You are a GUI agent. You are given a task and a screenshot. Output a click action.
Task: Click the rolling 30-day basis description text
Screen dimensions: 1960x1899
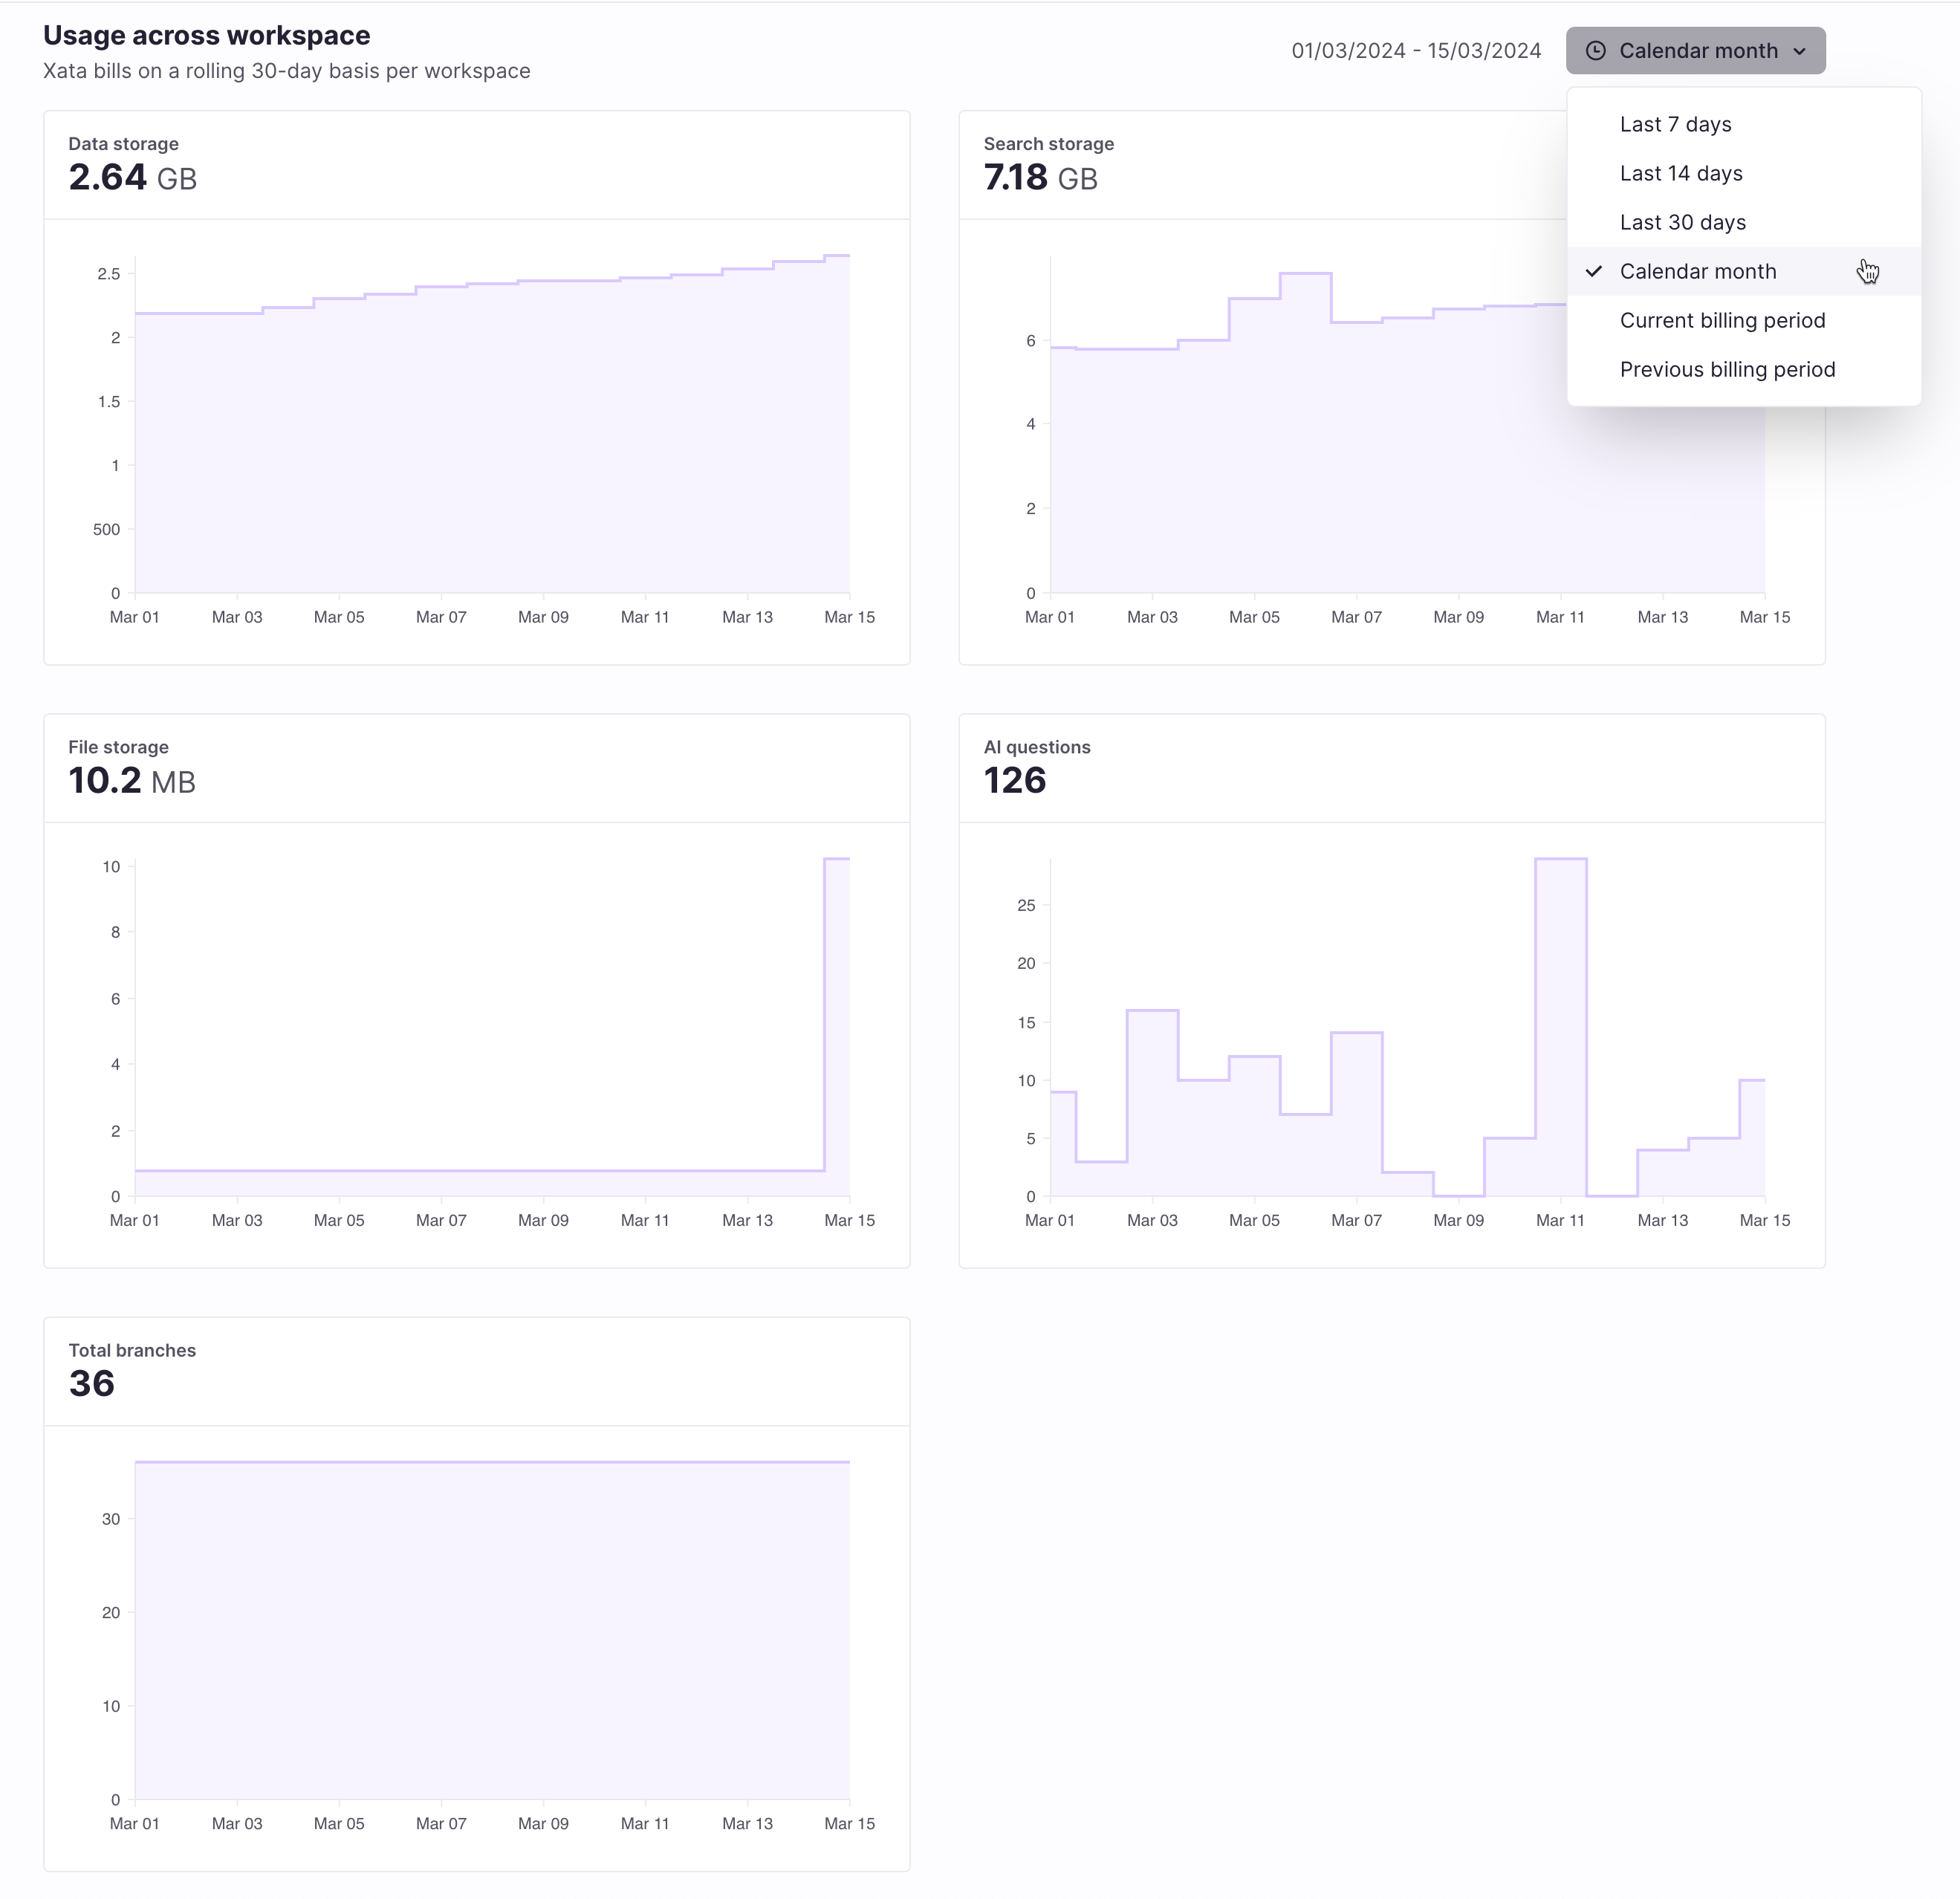287,71
